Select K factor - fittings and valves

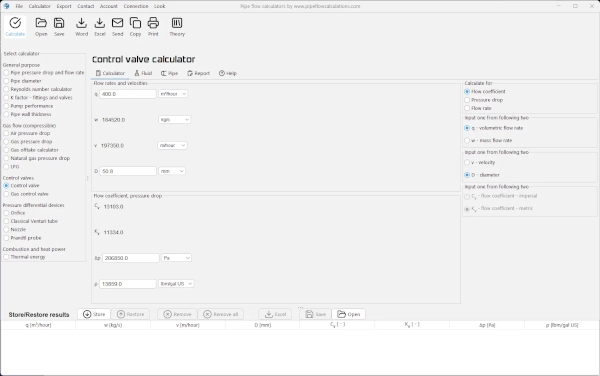click(38, 98)
